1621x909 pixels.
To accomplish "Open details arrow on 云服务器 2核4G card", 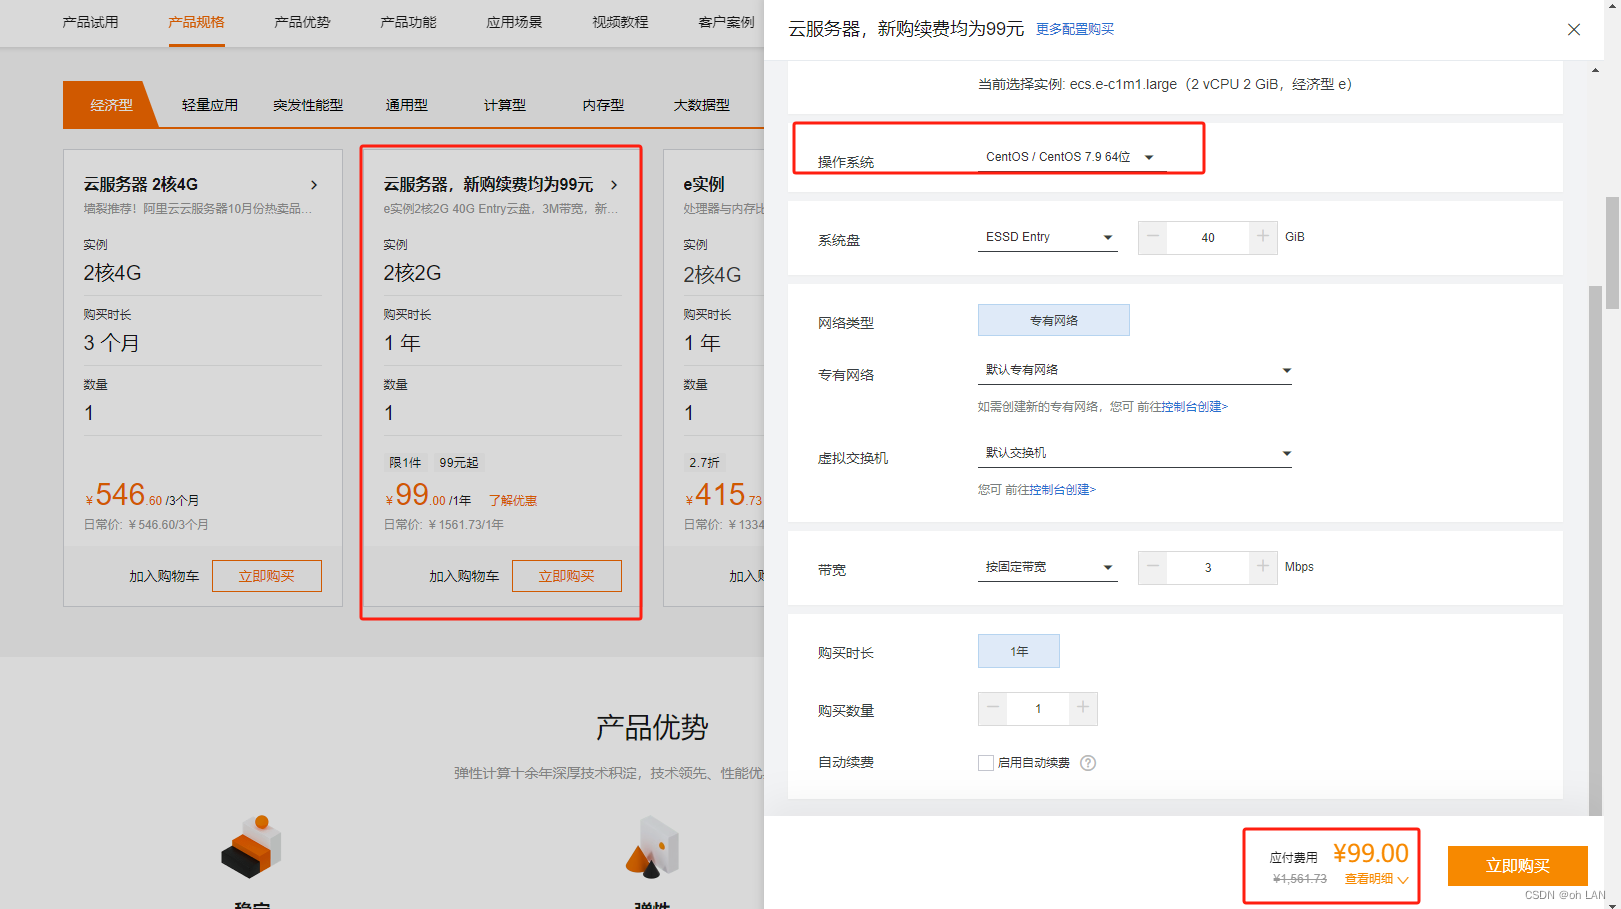I will (x=314, y=184).
